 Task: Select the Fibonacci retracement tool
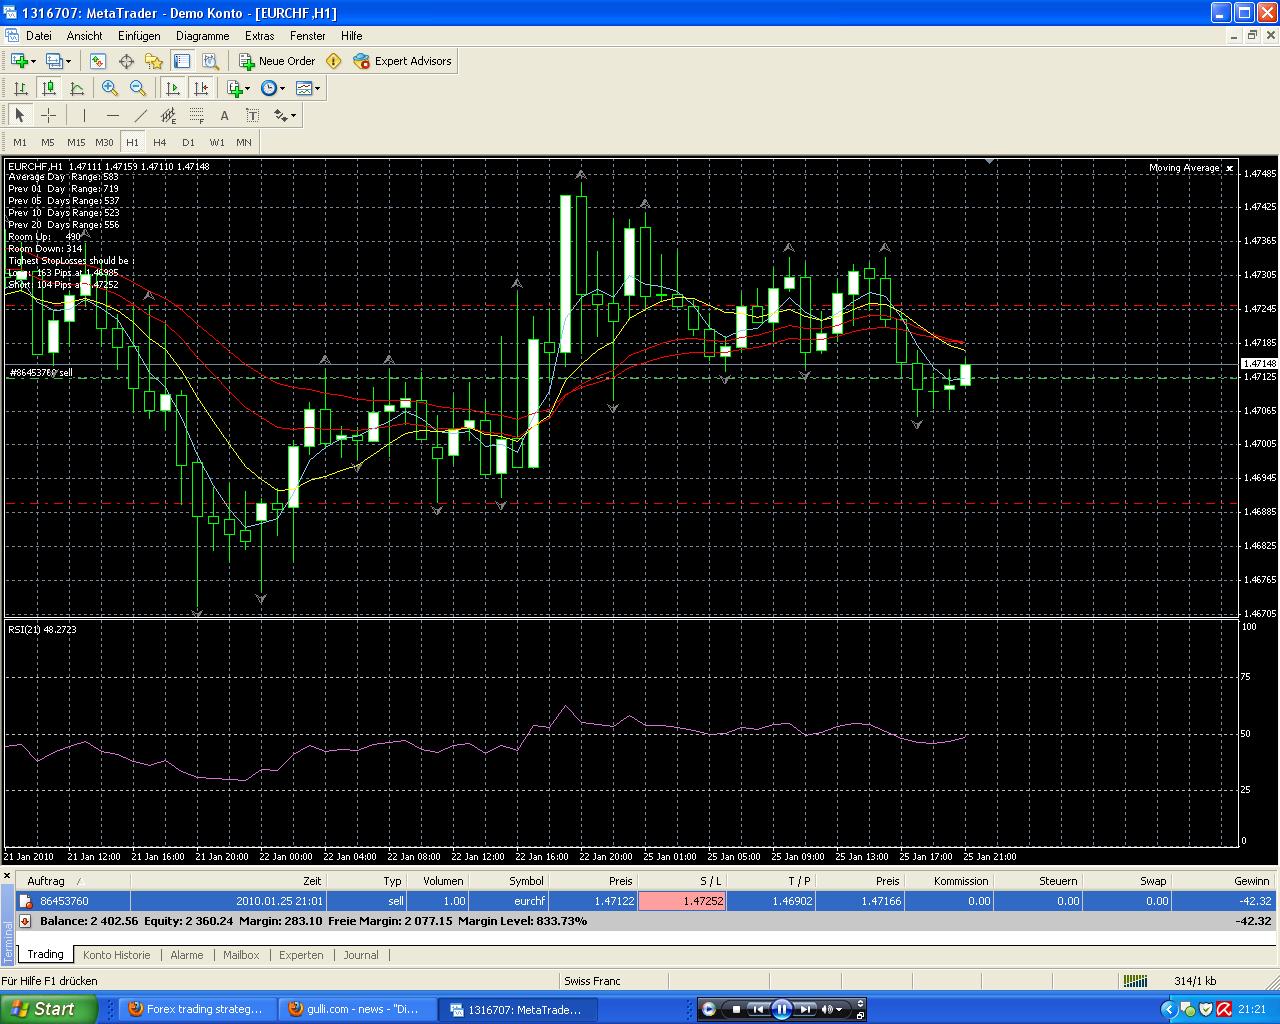click(x=197, y=115)
